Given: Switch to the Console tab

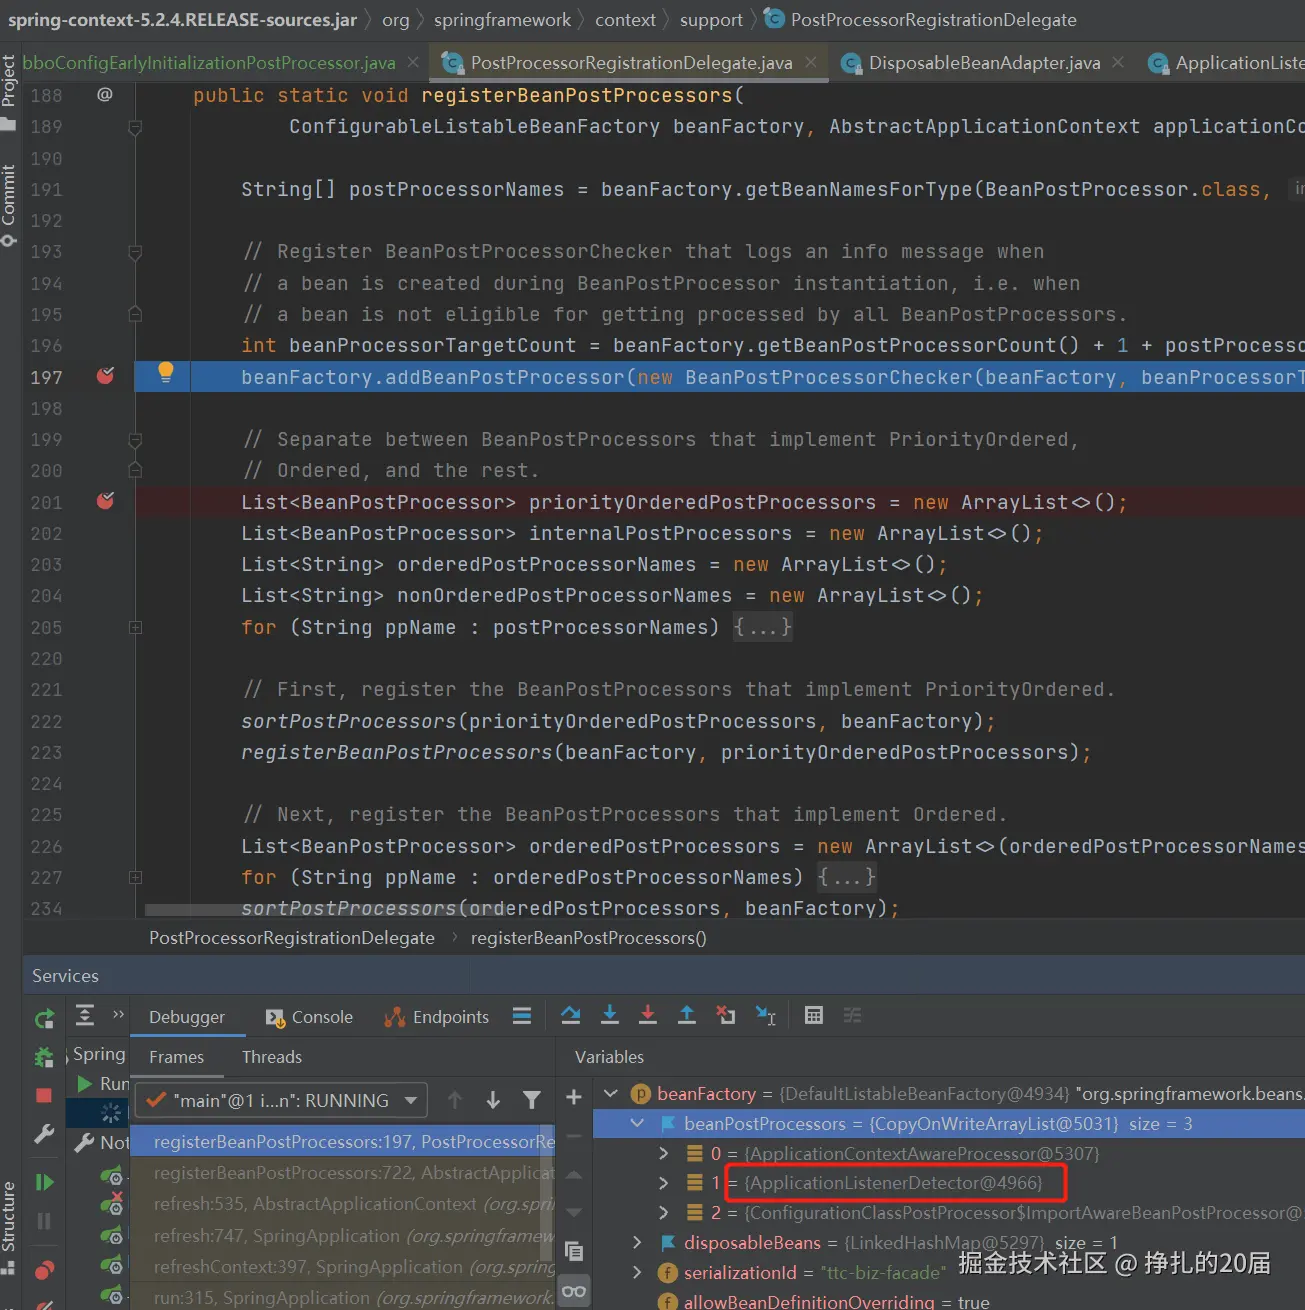Looking at the screenshot, I should pyautogui.click(x=309, y=1017).
